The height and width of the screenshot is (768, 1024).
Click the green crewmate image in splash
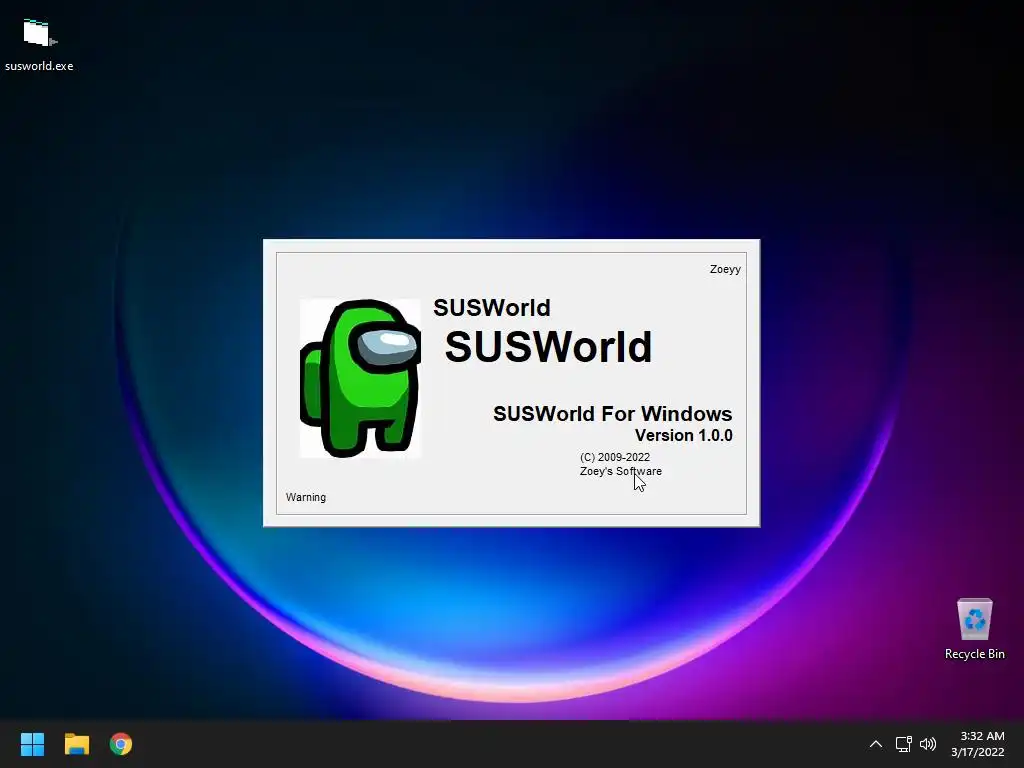click(360, 378)
